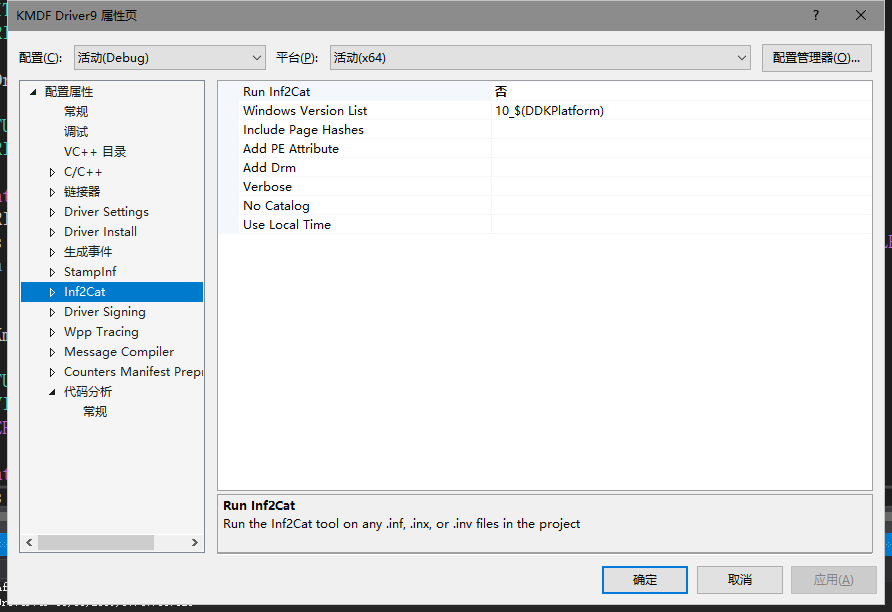Select 常规 under 代码分析

[x=95, y=412]
